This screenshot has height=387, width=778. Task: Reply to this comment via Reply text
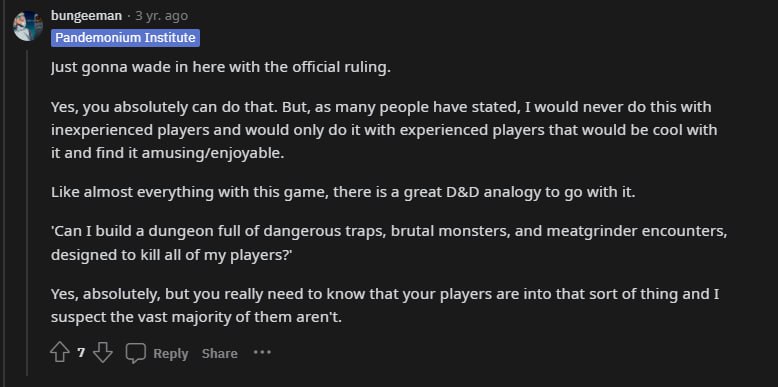pos(171,354)
